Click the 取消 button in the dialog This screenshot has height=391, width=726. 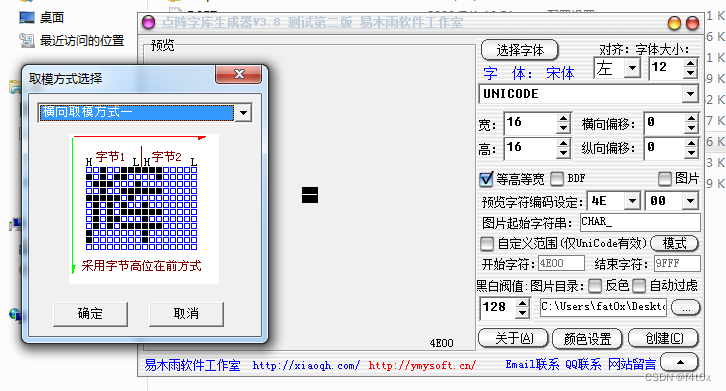pyautogui.click(x=186, y=314)
